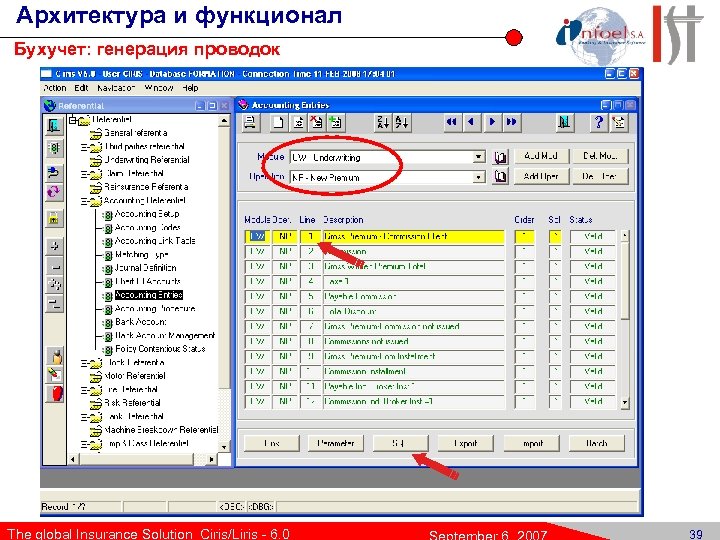Click the add record icon with green plus

point(336,123)
